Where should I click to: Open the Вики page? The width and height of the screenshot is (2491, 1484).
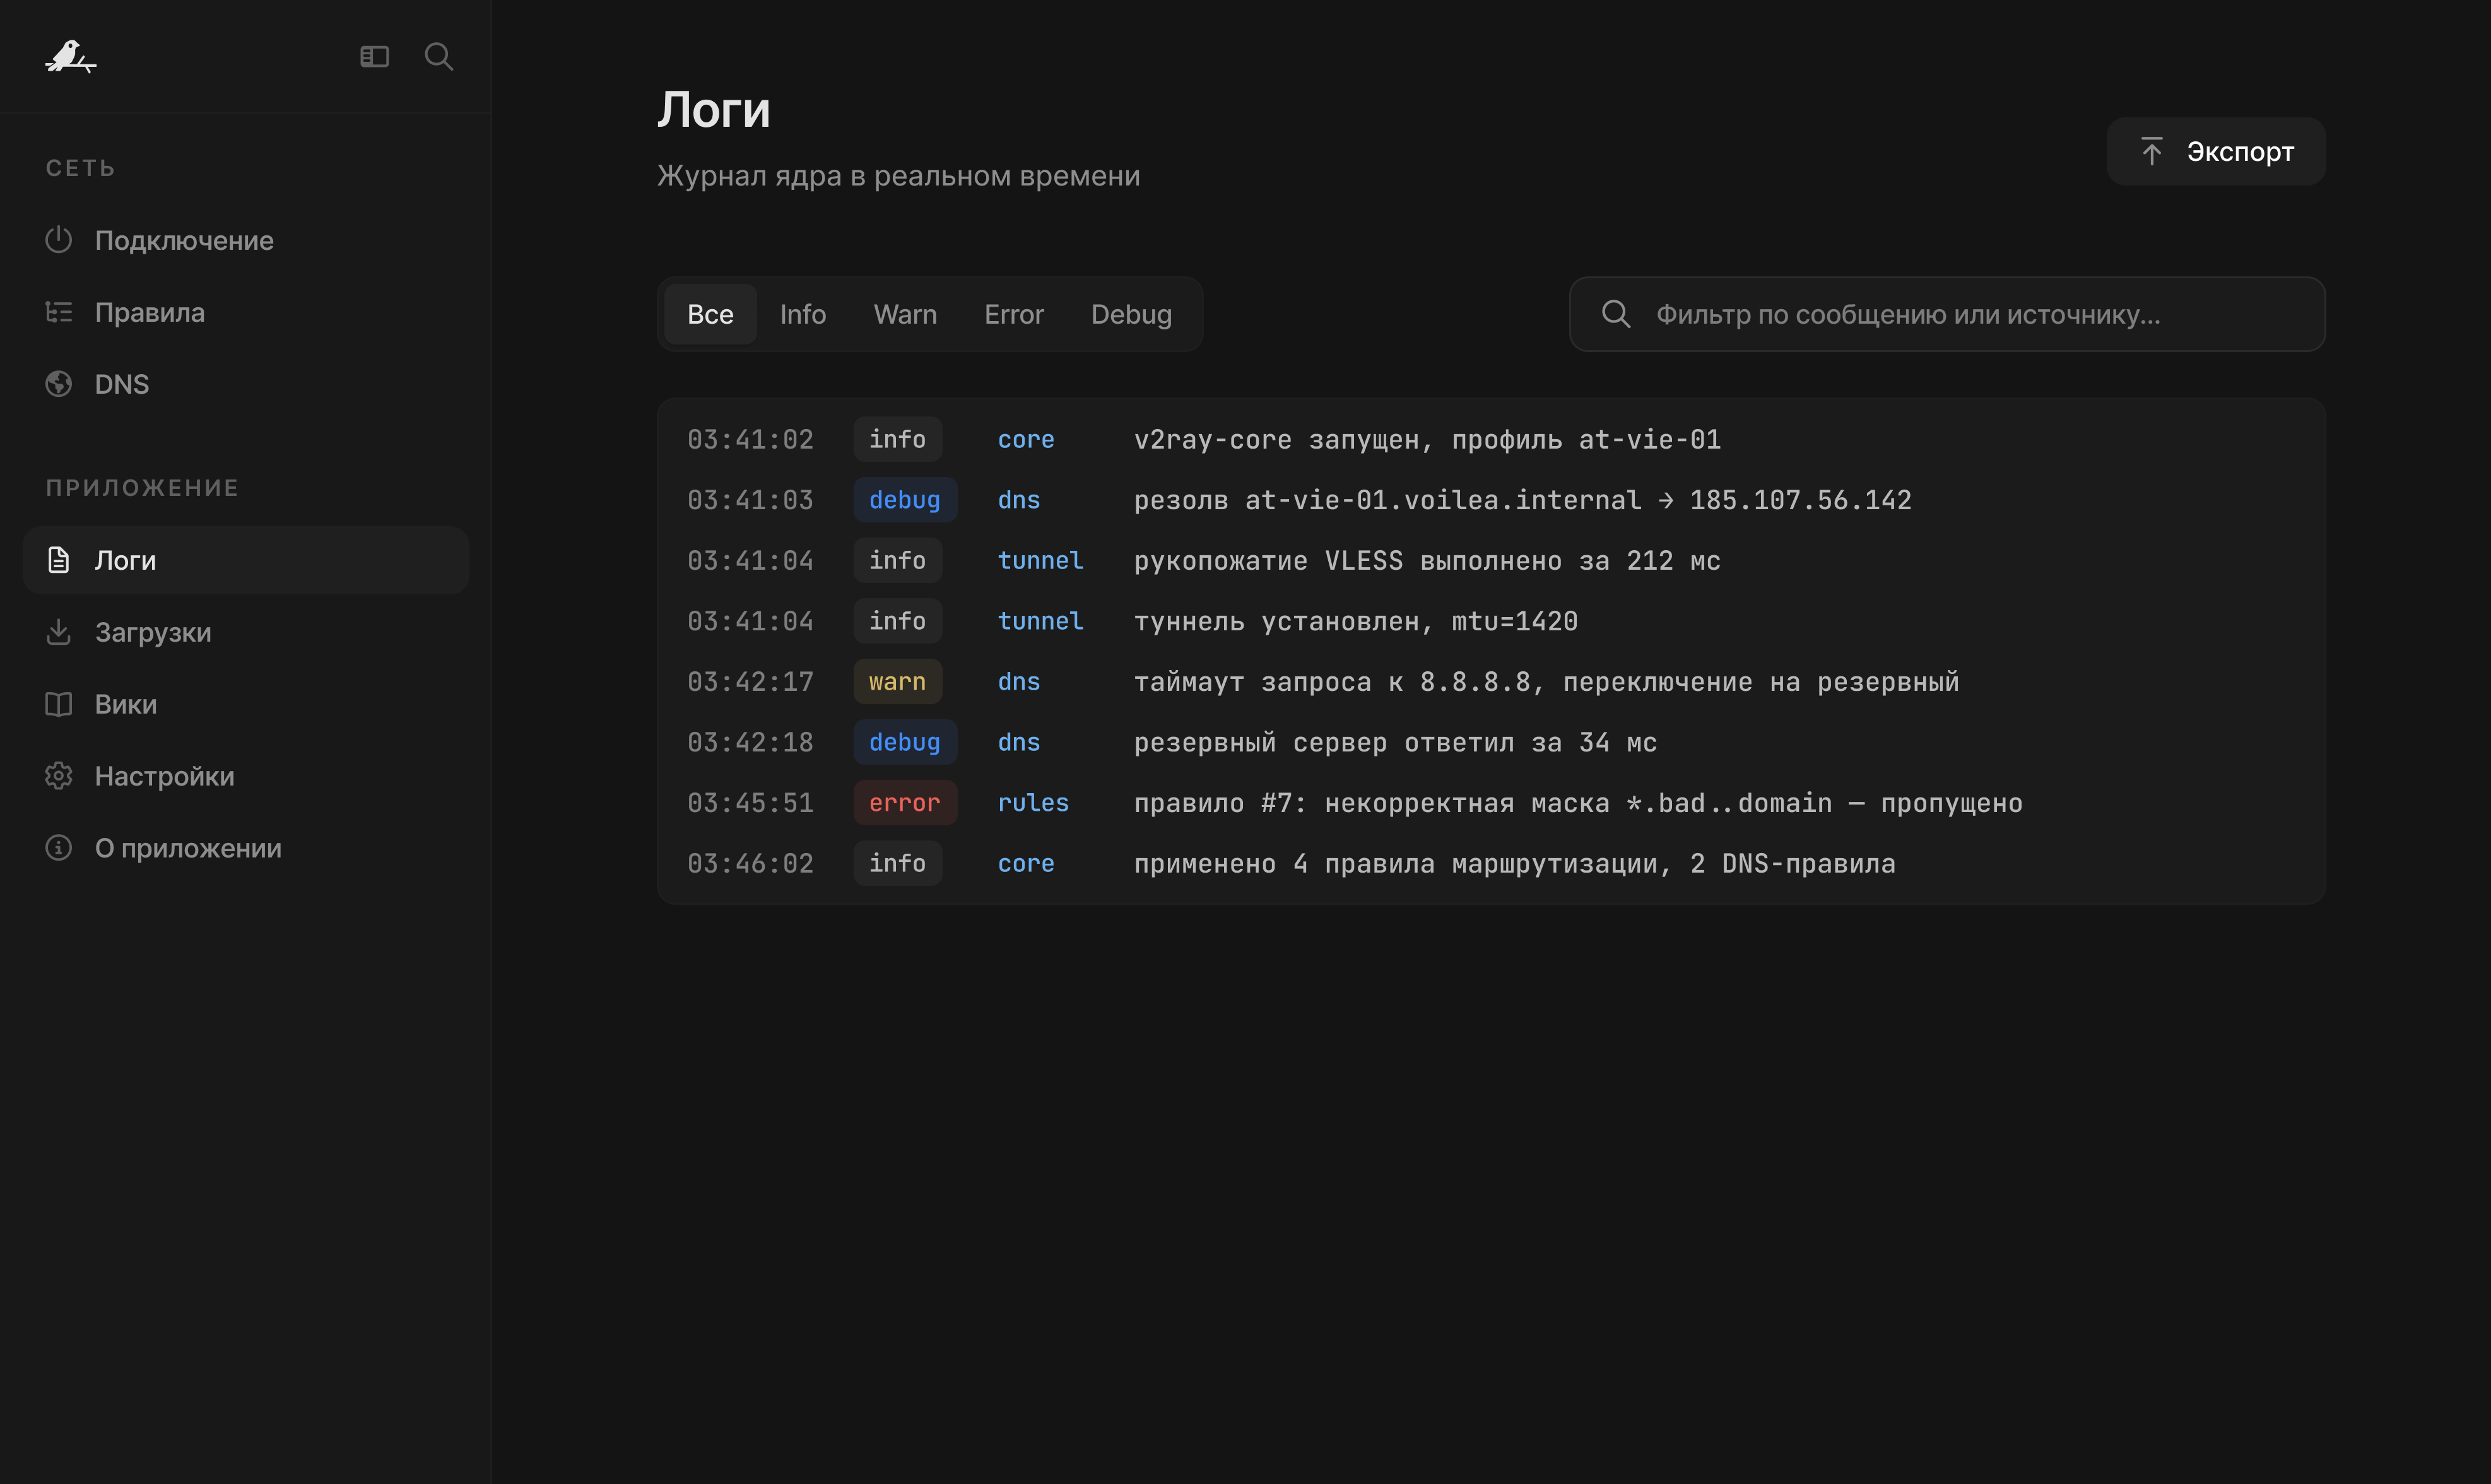(x=245, y=704)
